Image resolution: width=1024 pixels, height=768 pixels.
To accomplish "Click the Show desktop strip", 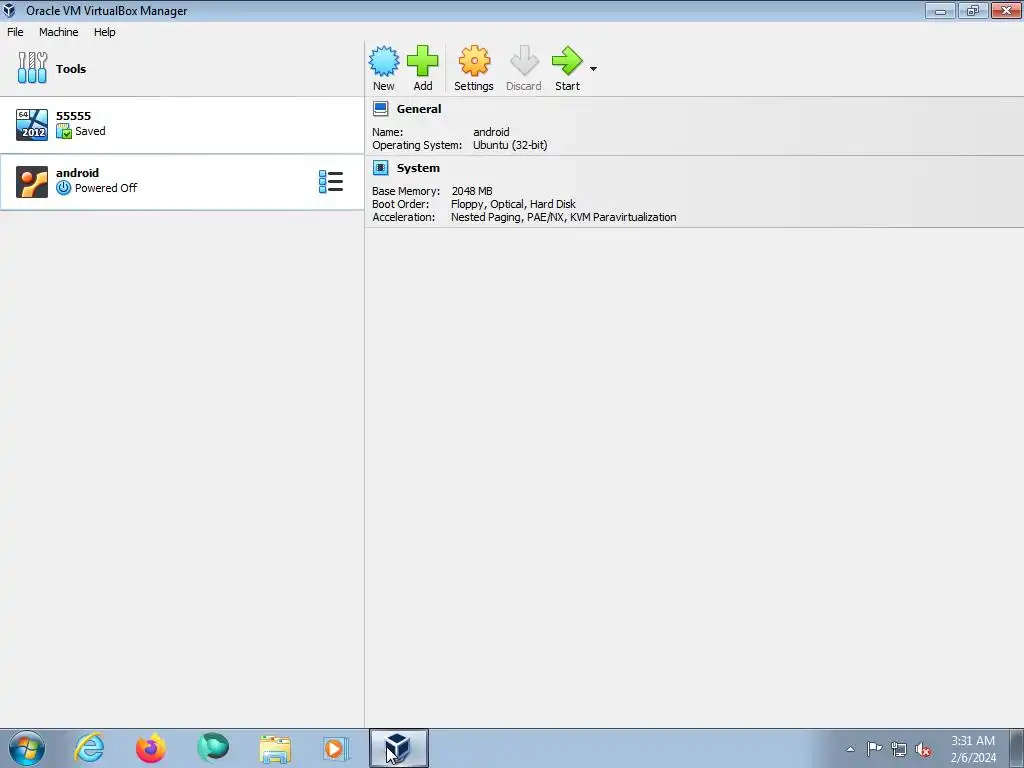I will point(1017,748).
